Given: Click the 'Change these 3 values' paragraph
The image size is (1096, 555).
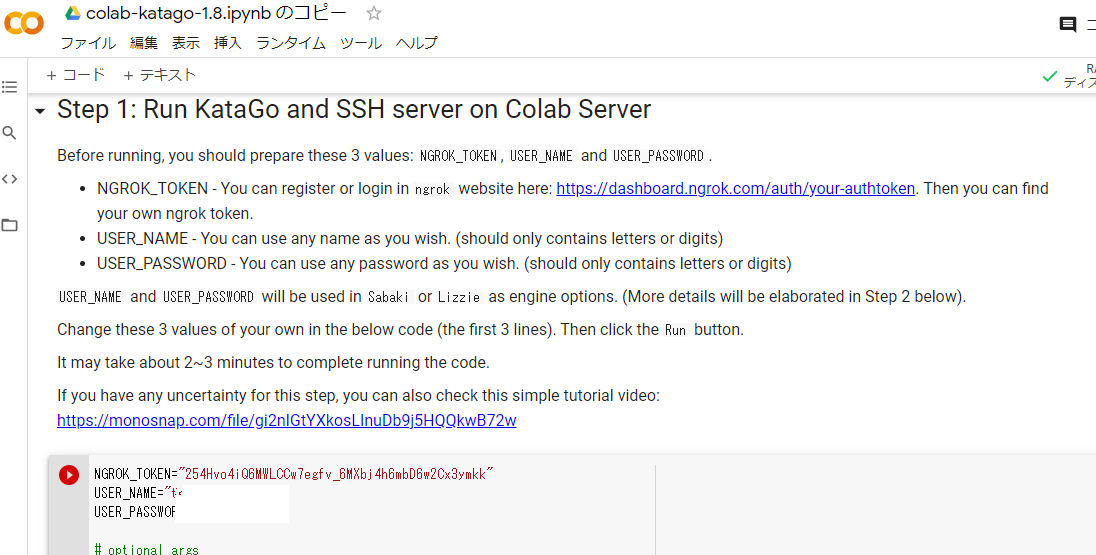Looking at the screenshot, I should tap(401, 330).
